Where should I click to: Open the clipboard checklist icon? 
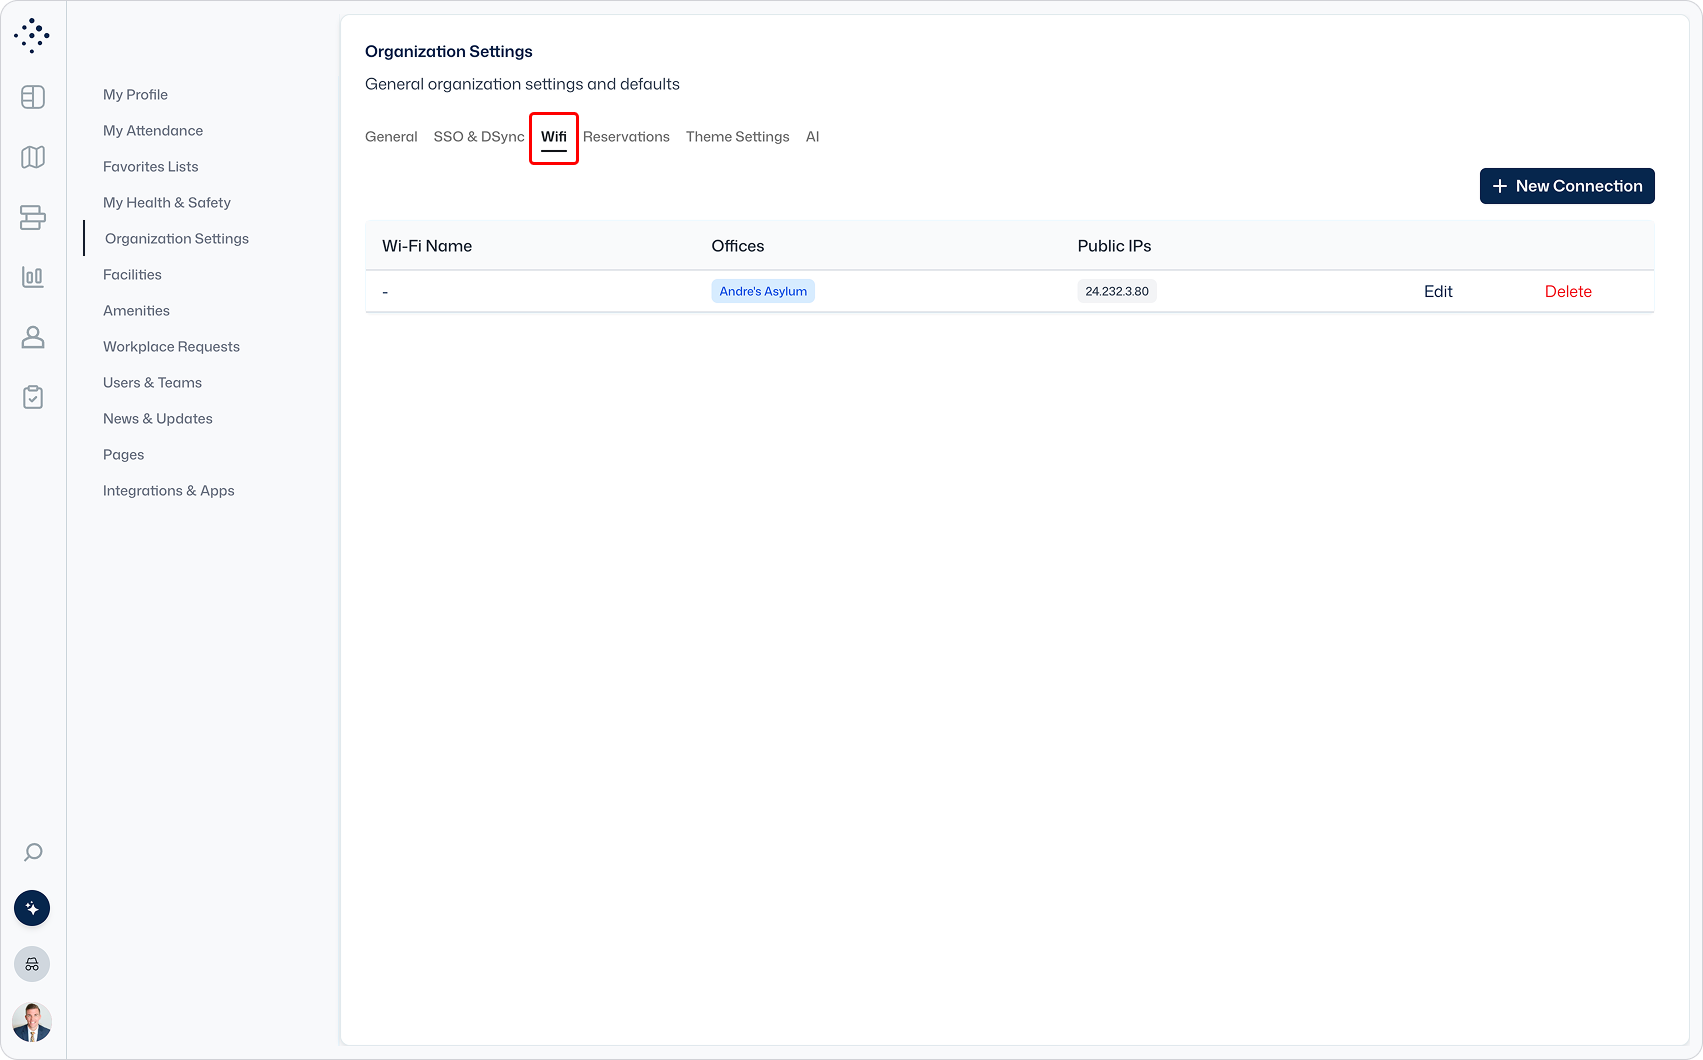click(33, 397)
